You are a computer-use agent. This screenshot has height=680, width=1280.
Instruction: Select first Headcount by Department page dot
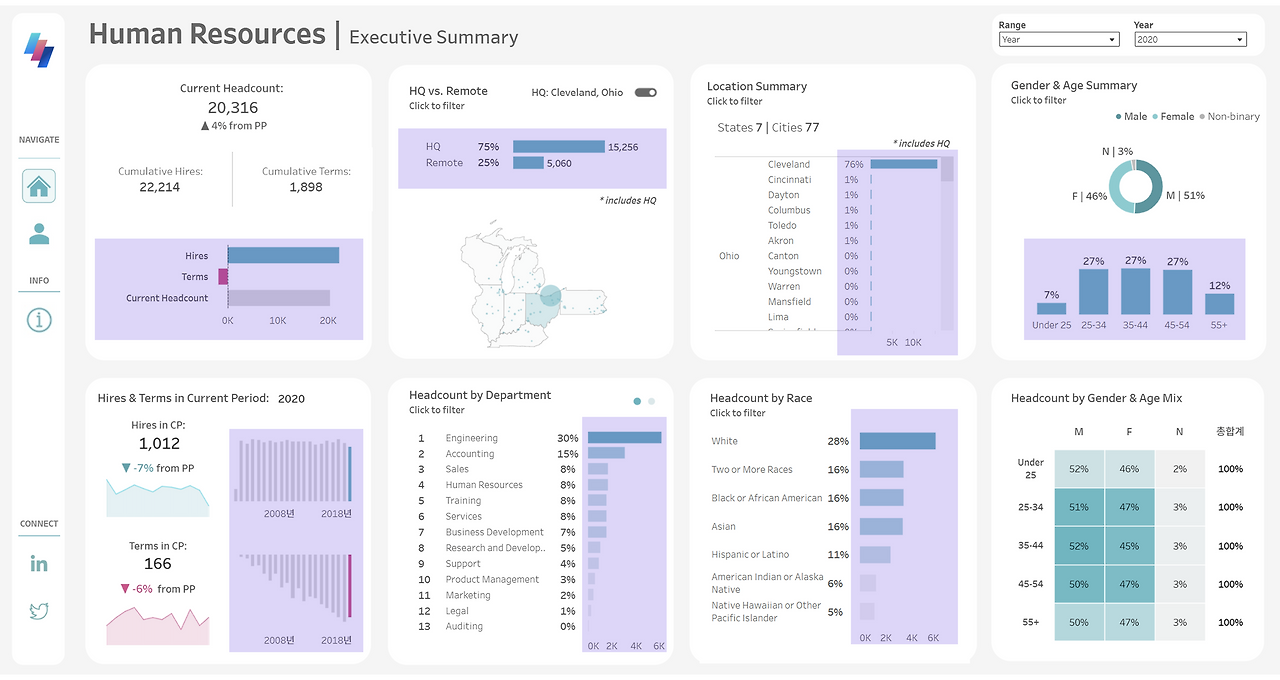(x=637, y=401)
